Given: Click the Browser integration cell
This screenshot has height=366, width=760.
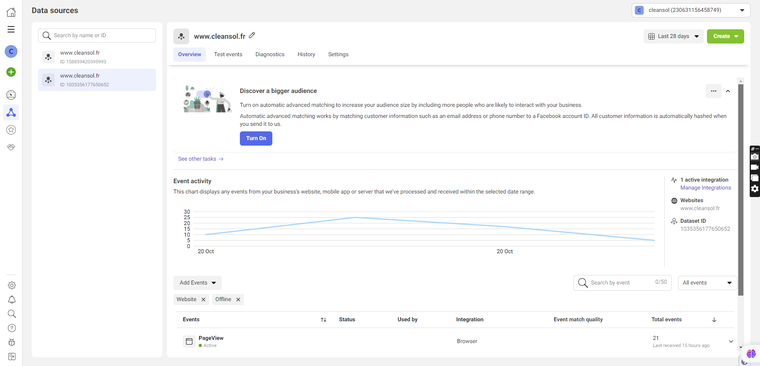Looking at the screenshot, I should (467, 341).
